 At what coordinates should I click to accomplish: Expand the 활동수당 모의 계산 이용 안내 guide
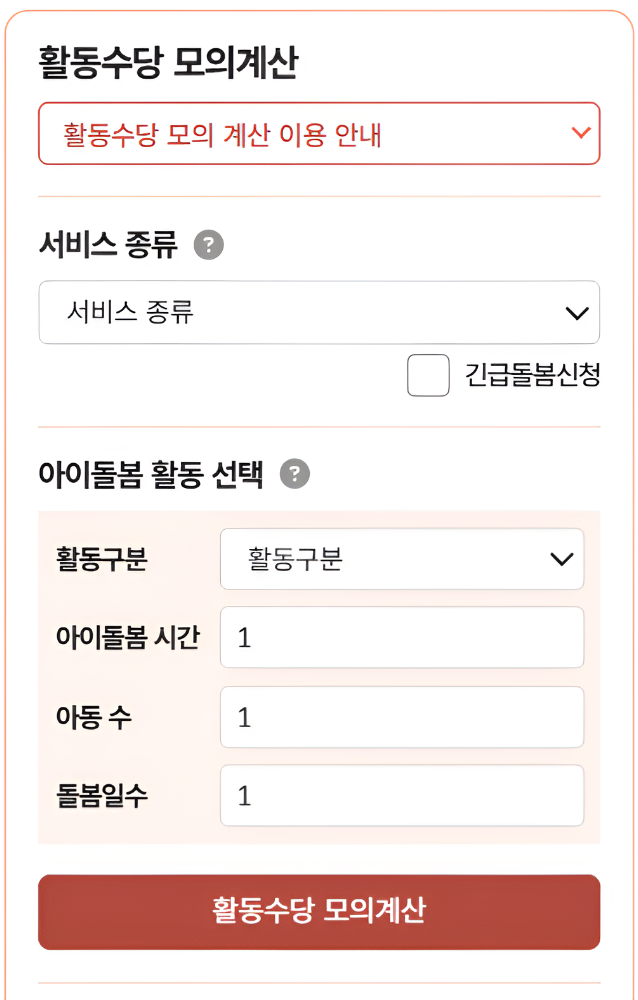coord(318,131)
